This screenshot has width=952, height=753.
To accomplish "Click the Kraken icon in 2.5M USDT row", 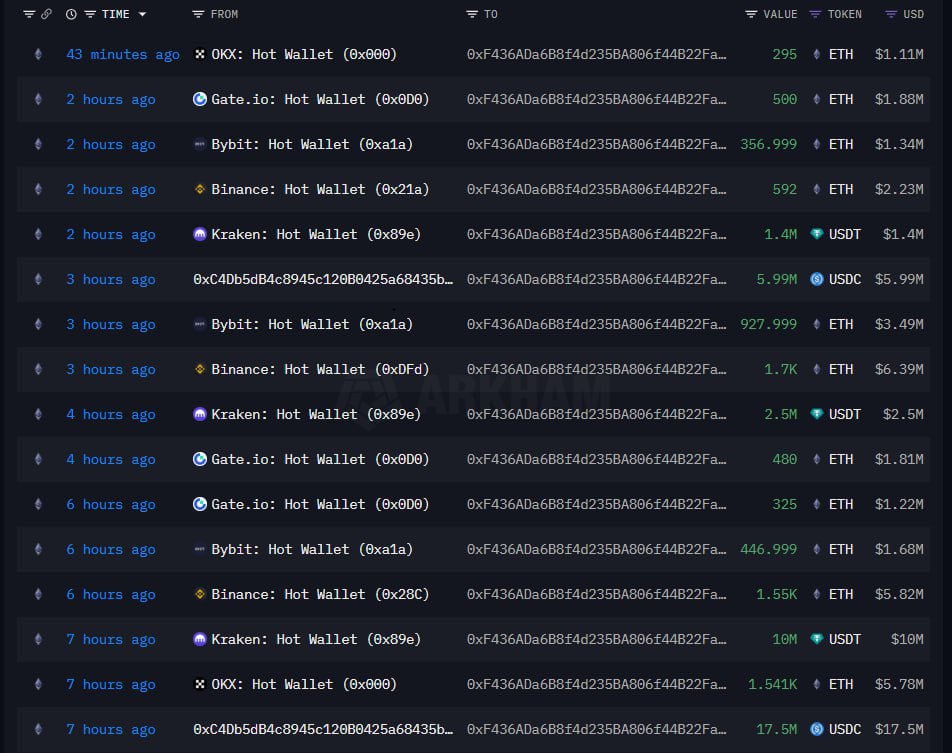I will coord(200,414).
